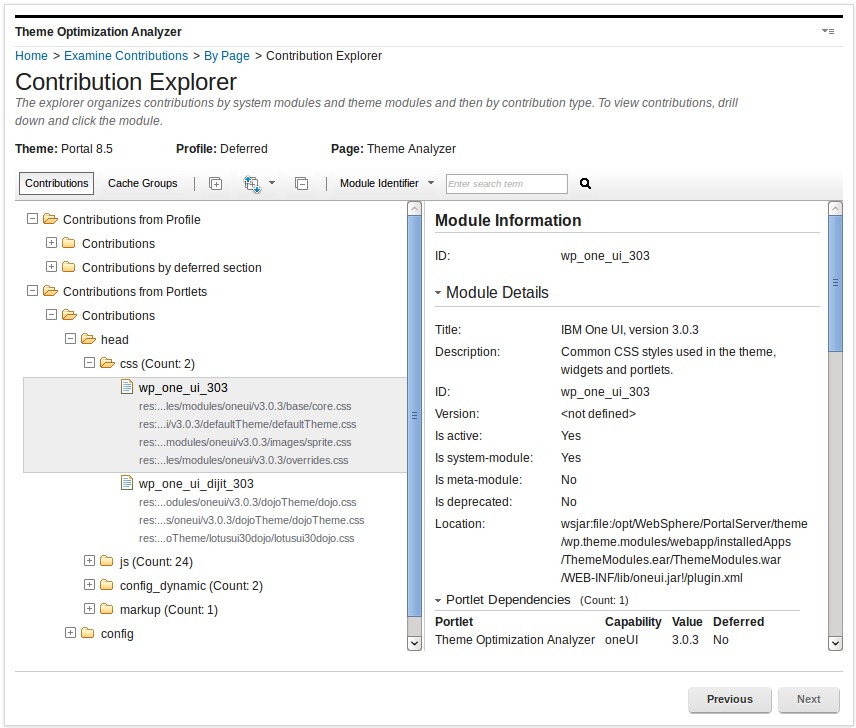
Task: Select the config folder icon
Action: 86,633
